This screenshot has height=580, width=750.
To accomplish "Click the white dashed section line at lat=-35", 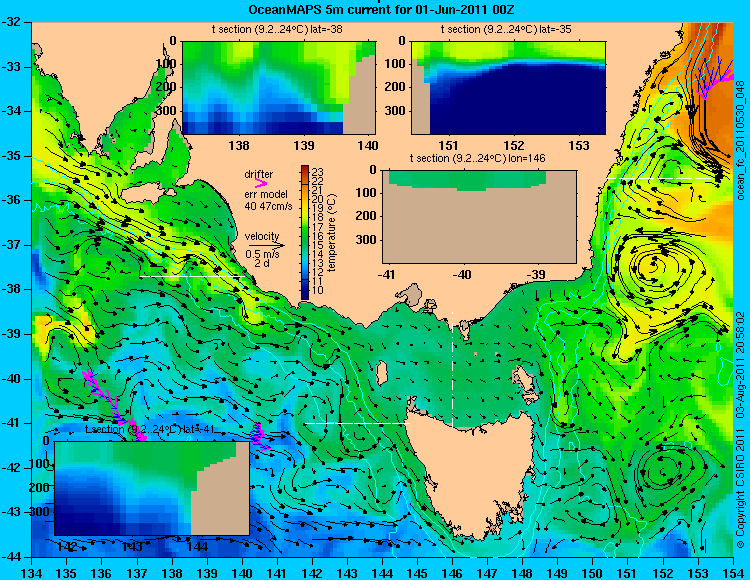I will coord(660,178).
